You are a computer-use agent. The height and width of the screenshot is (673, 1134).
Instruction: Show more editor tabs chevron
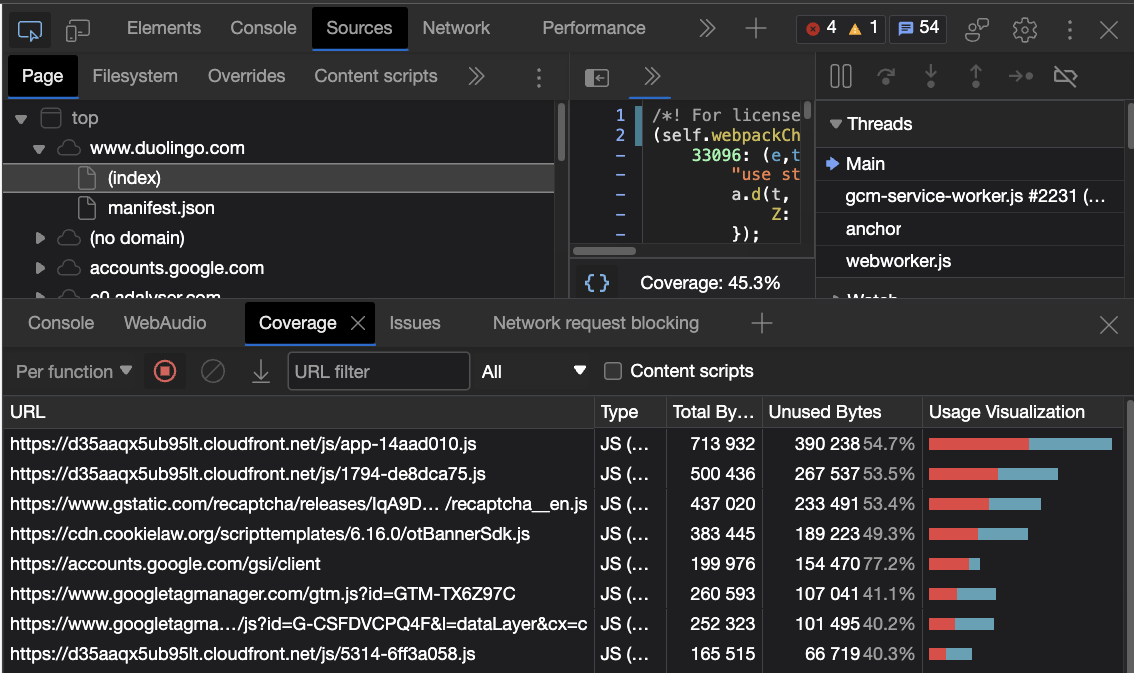coord(652,76)
